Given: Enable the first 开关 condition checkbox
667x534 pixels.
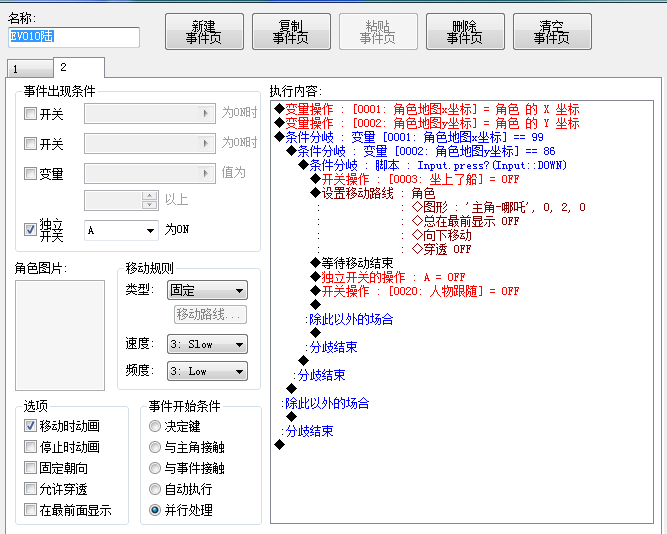Looking at the screenshot, I should tap(30, 114).
